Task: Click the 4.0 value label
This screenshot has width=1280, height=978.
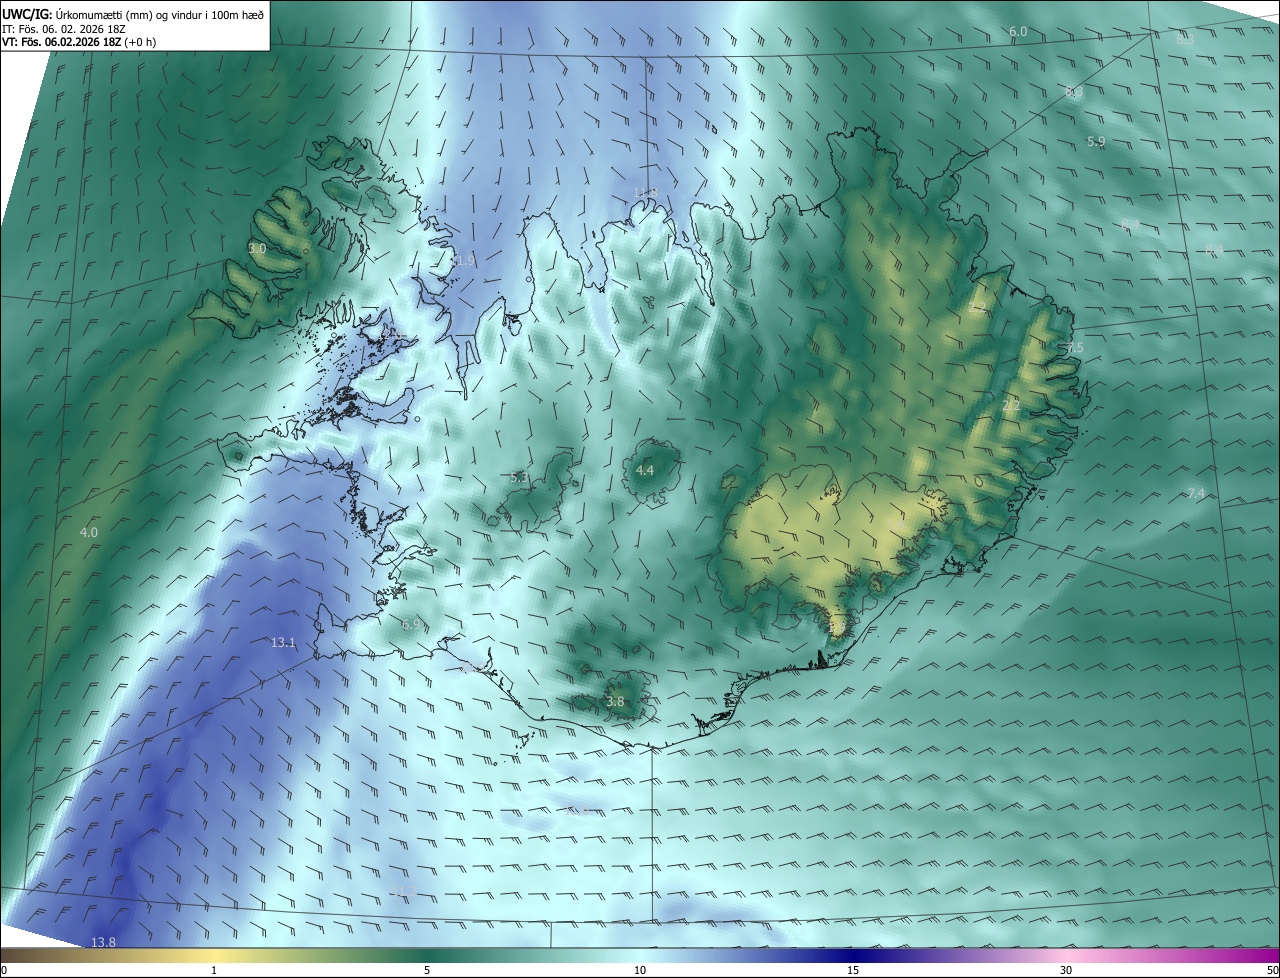Action: pos(89,533)
